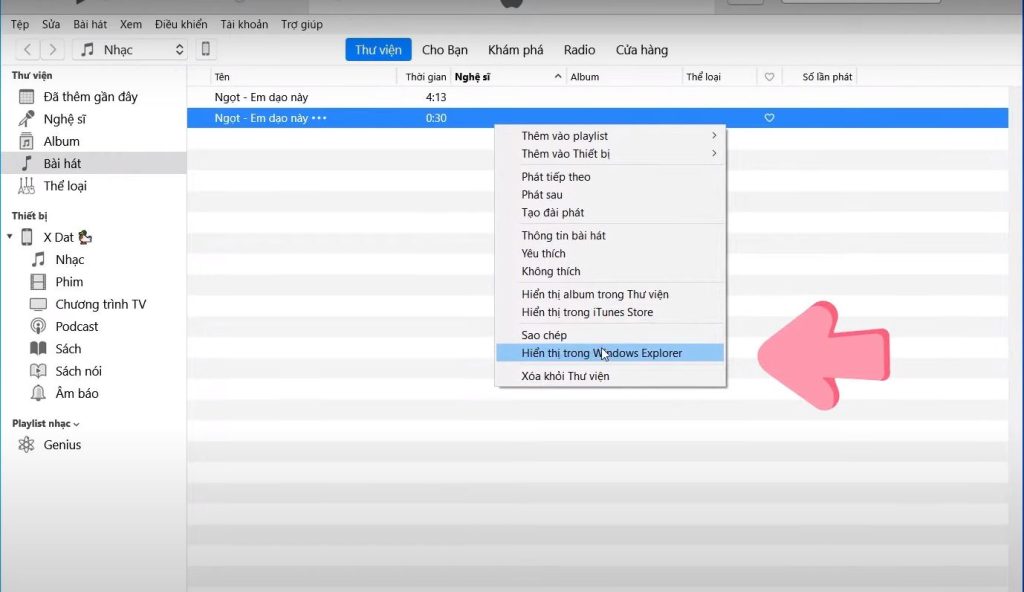Screen dimensions: 1024x592
Task: Click the forward navigation arrow
Action: click(x=52, y=50)
